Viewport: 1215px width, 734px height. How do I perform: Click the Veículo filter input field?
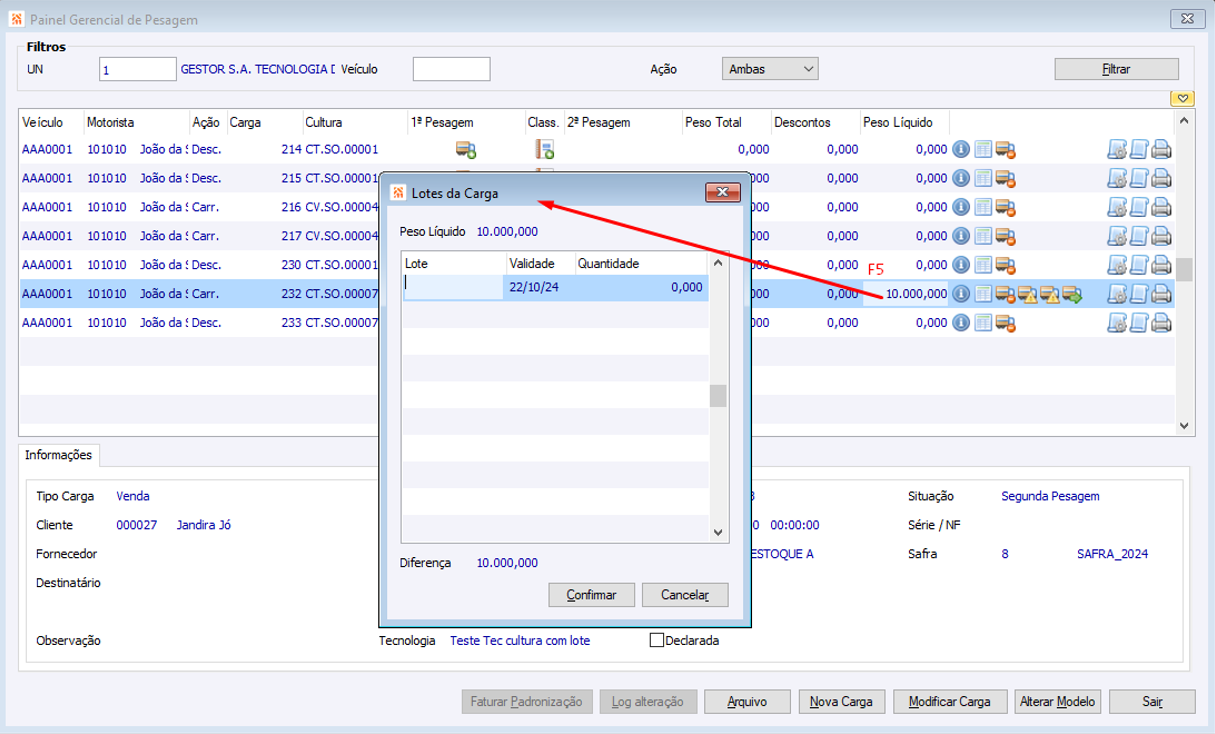pos(451,69)
